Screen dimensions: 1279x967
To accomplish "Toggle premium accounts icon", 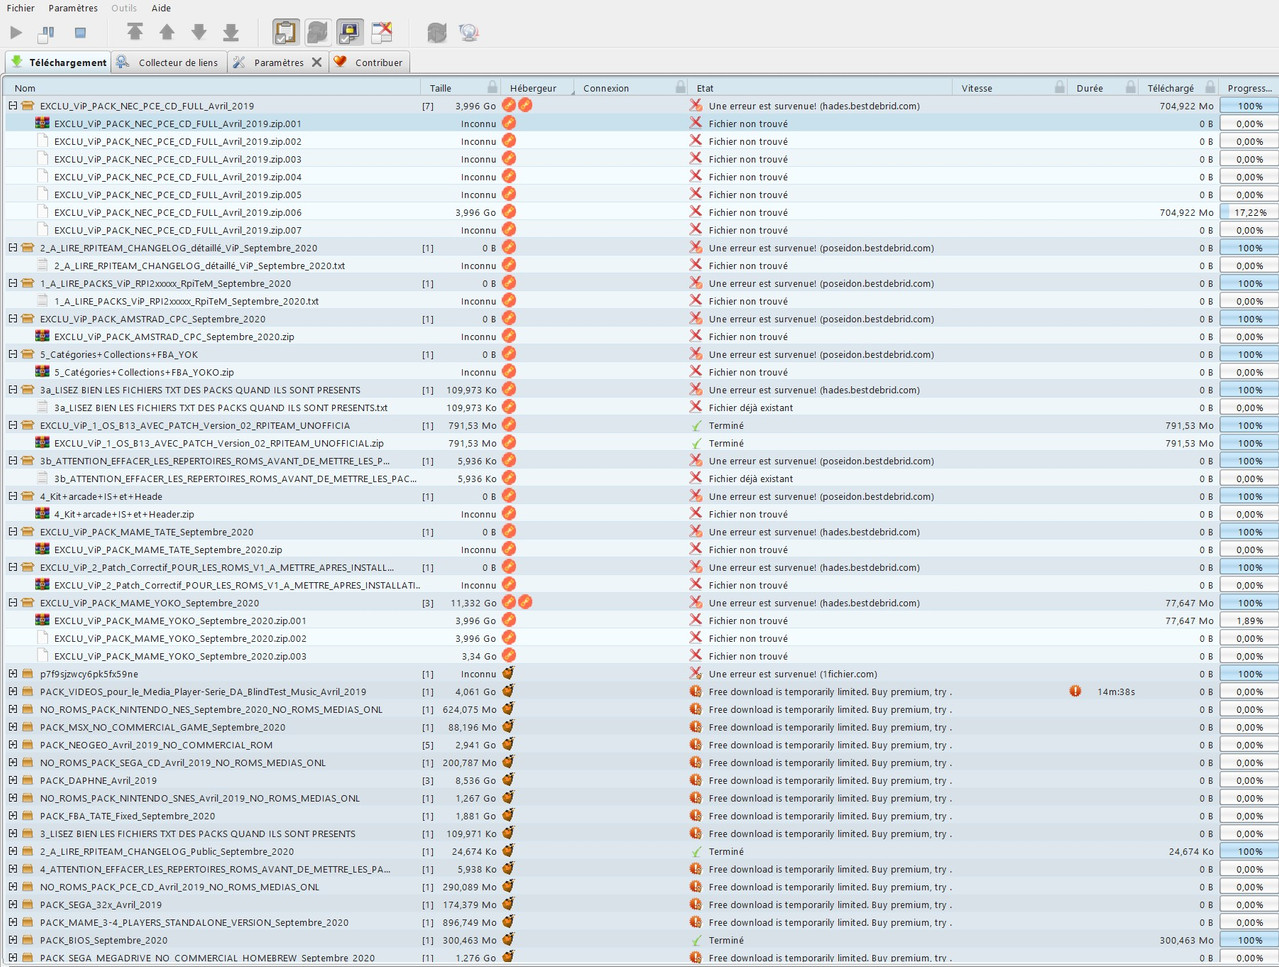I will (349, 33).
